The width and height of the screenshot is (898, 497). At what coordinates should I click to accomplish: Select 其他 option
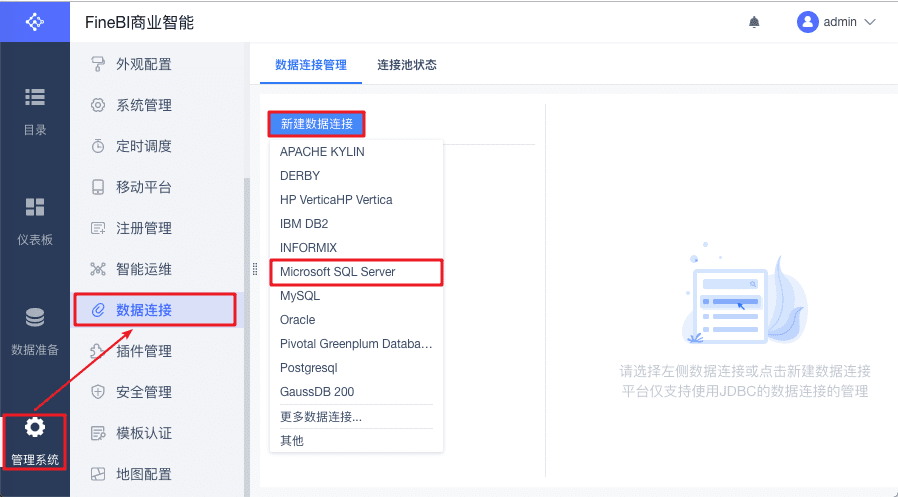pos(356,441)
